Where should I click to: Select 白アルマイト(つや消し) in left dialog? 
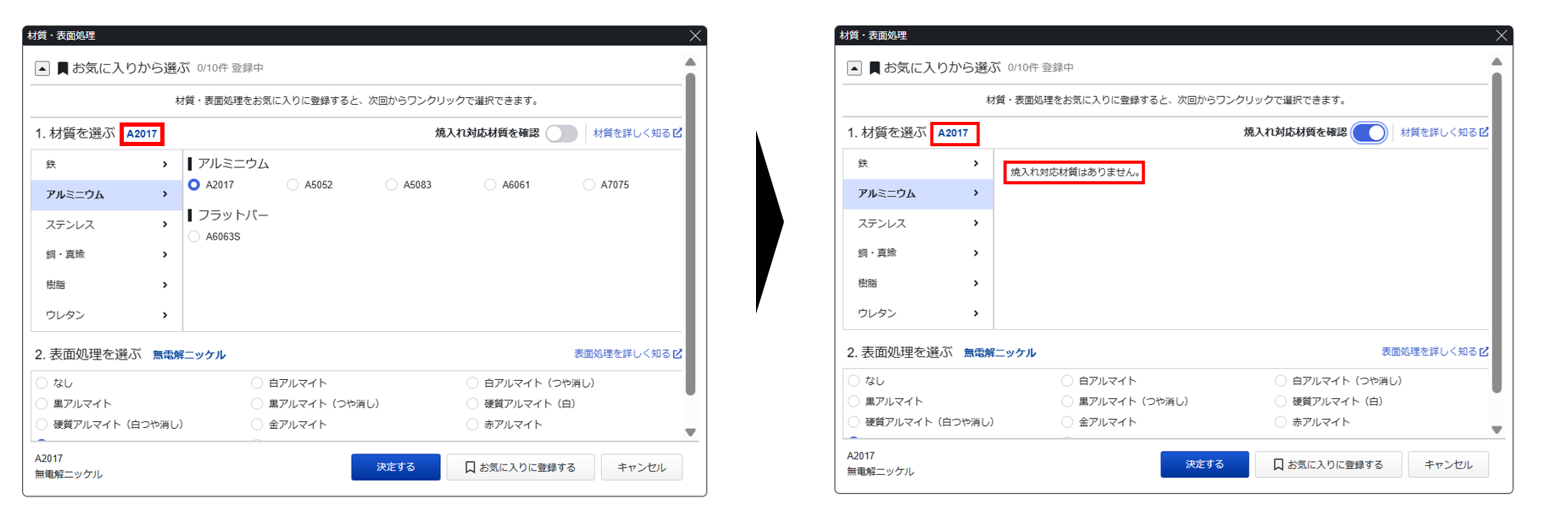[474, 383]
